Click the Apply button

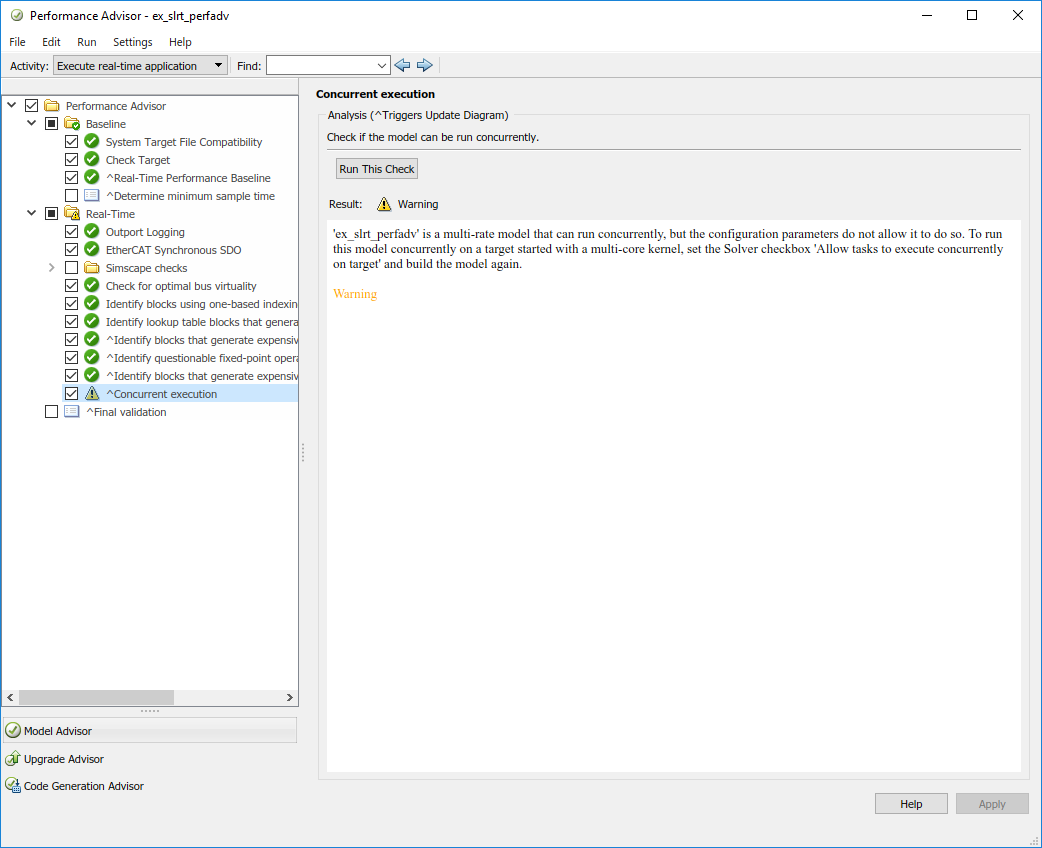tap(992, 803)
